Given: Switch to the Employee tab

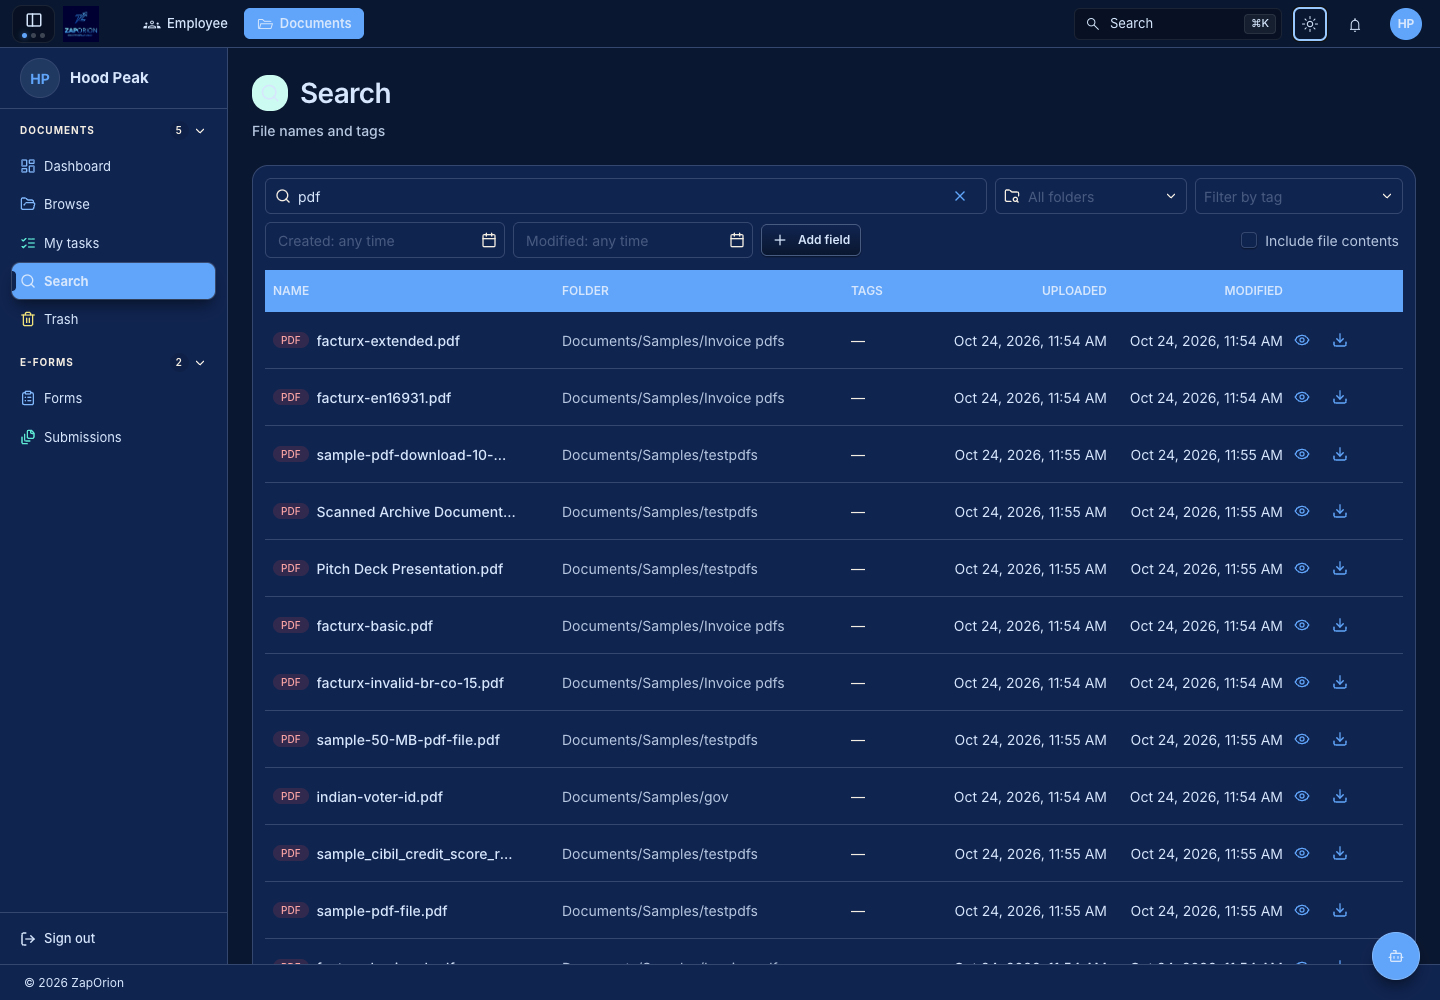Looking at the screenshot, I should click(x=186, y=23).
